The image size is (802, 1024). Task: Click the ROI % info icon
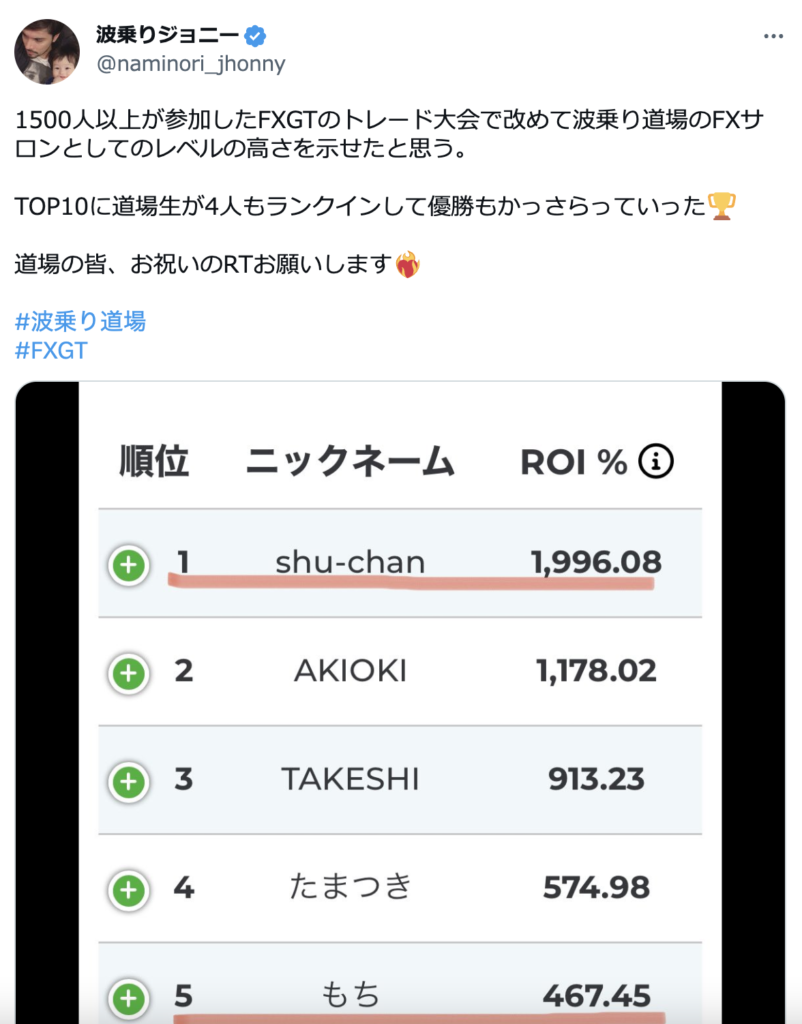point(655,462)
